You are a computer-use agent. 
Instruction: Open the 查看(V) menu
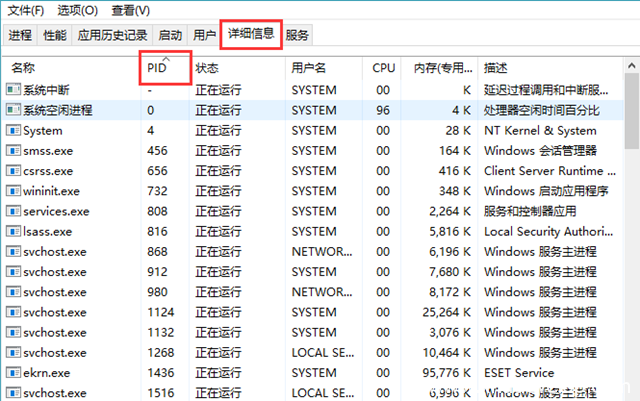coord(130,11)
